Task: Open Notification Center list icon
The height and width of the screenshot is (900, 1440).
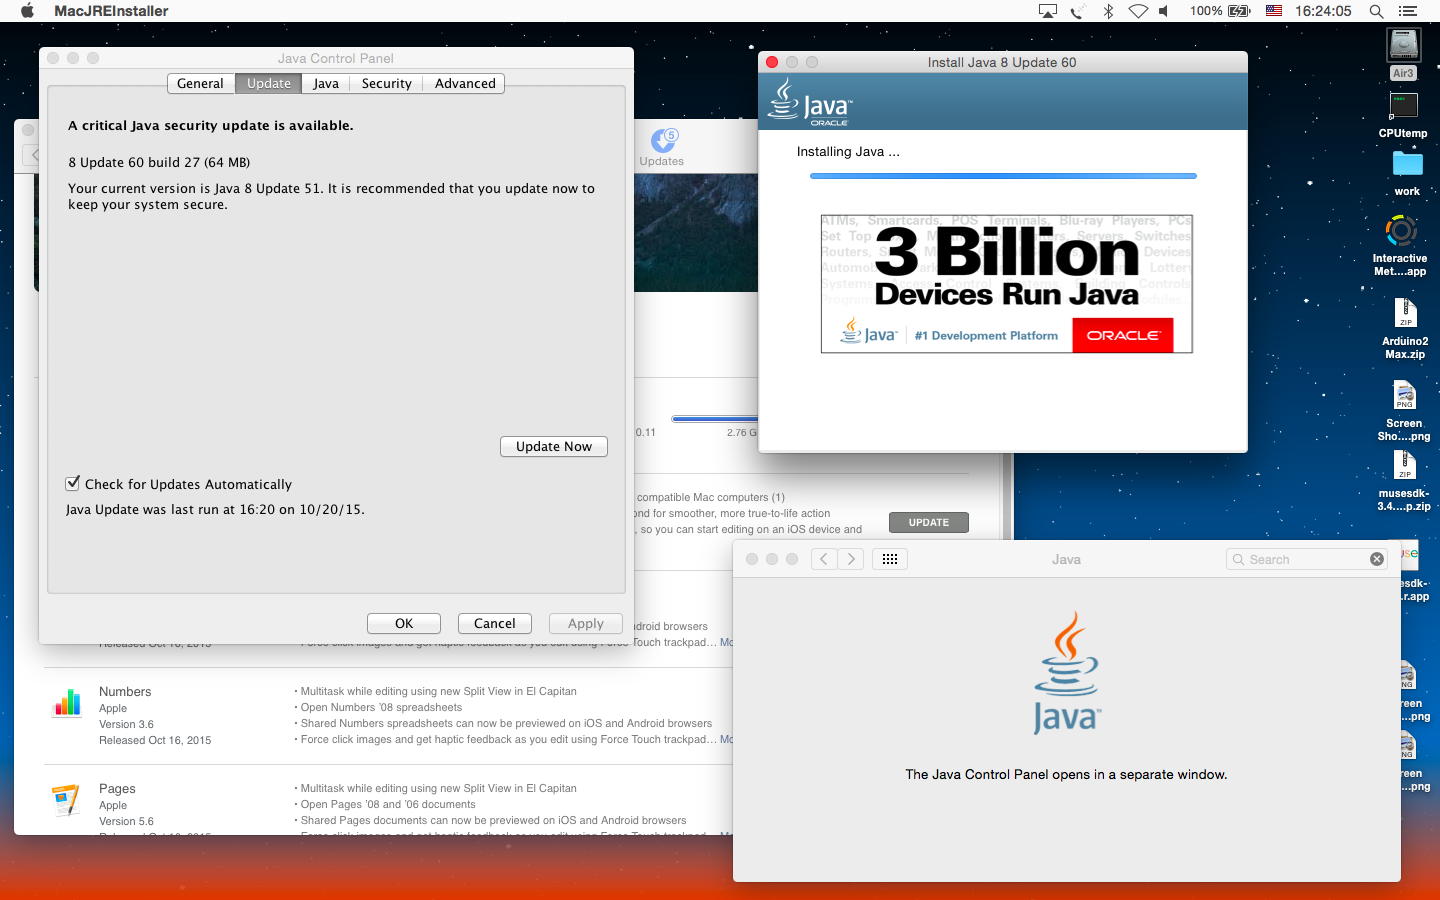Action: click(x=1408, y=11)
